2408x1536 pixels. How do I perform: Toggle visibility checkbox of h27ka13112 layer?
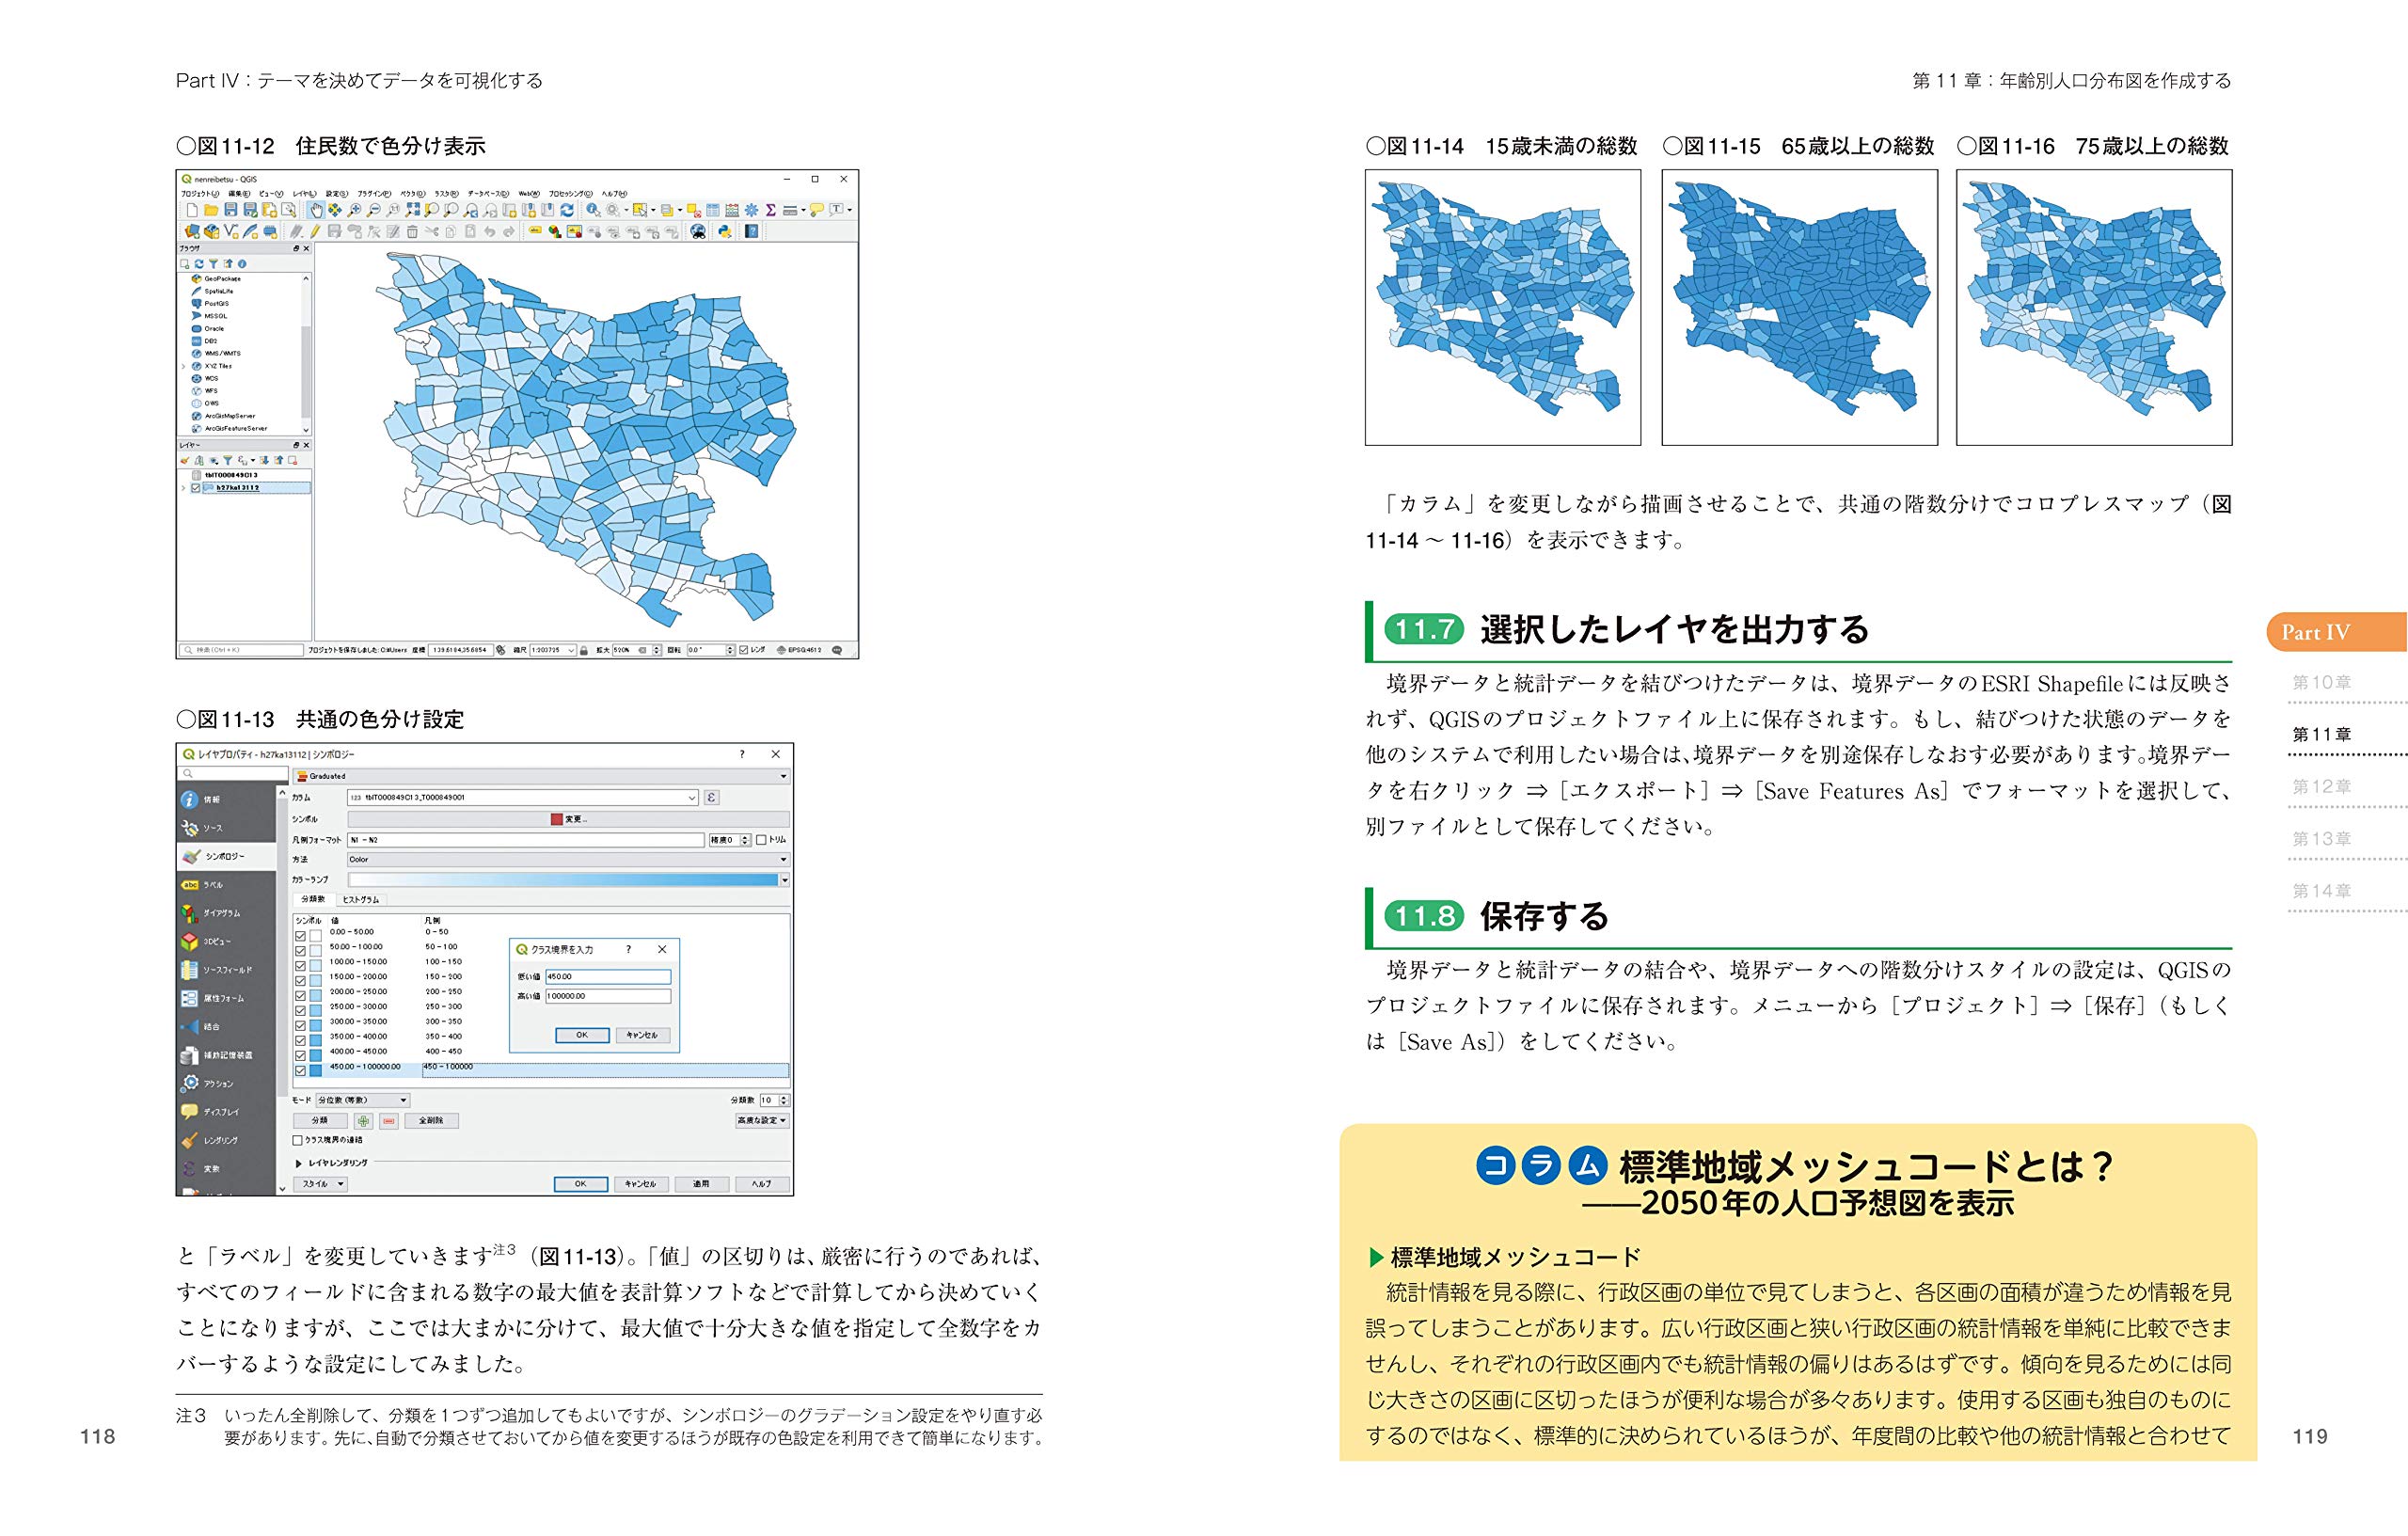195,488
